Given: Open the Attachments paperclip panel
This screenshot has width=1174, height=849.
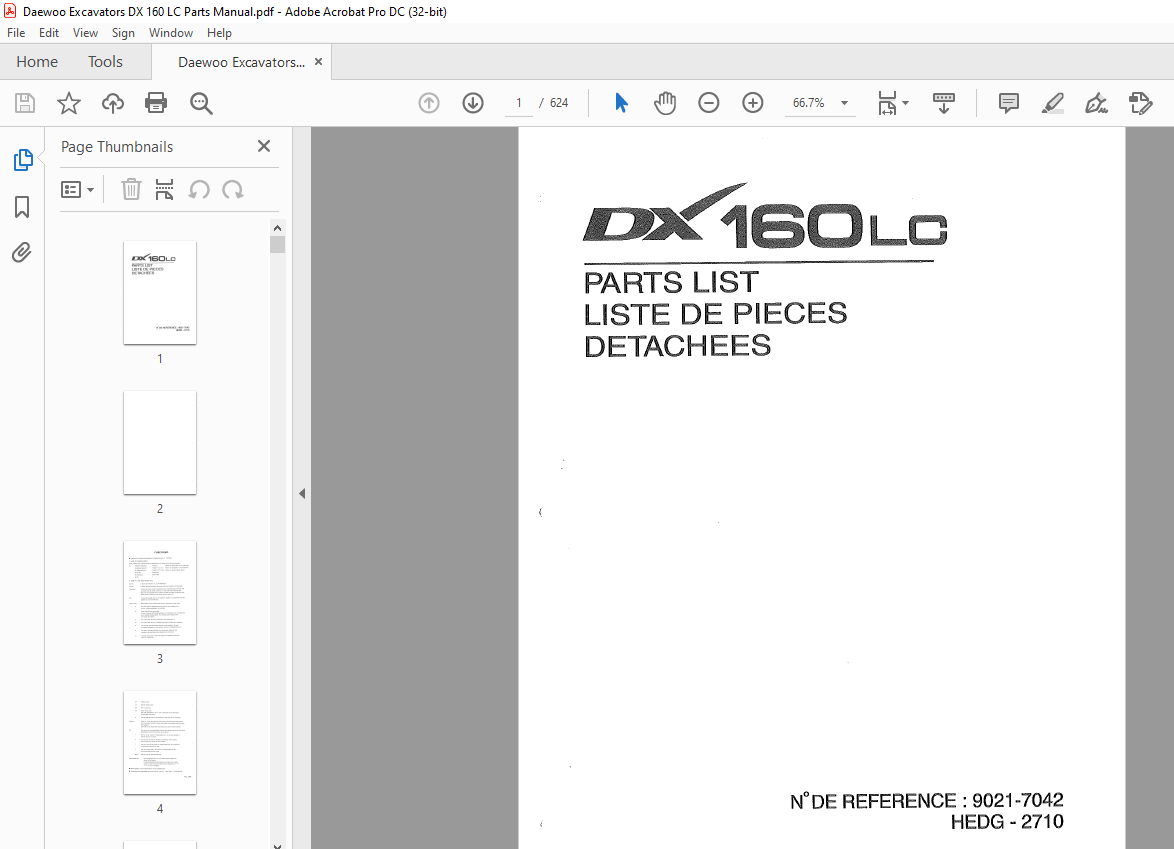Looking at the screenshot, I should pos(22,252).
